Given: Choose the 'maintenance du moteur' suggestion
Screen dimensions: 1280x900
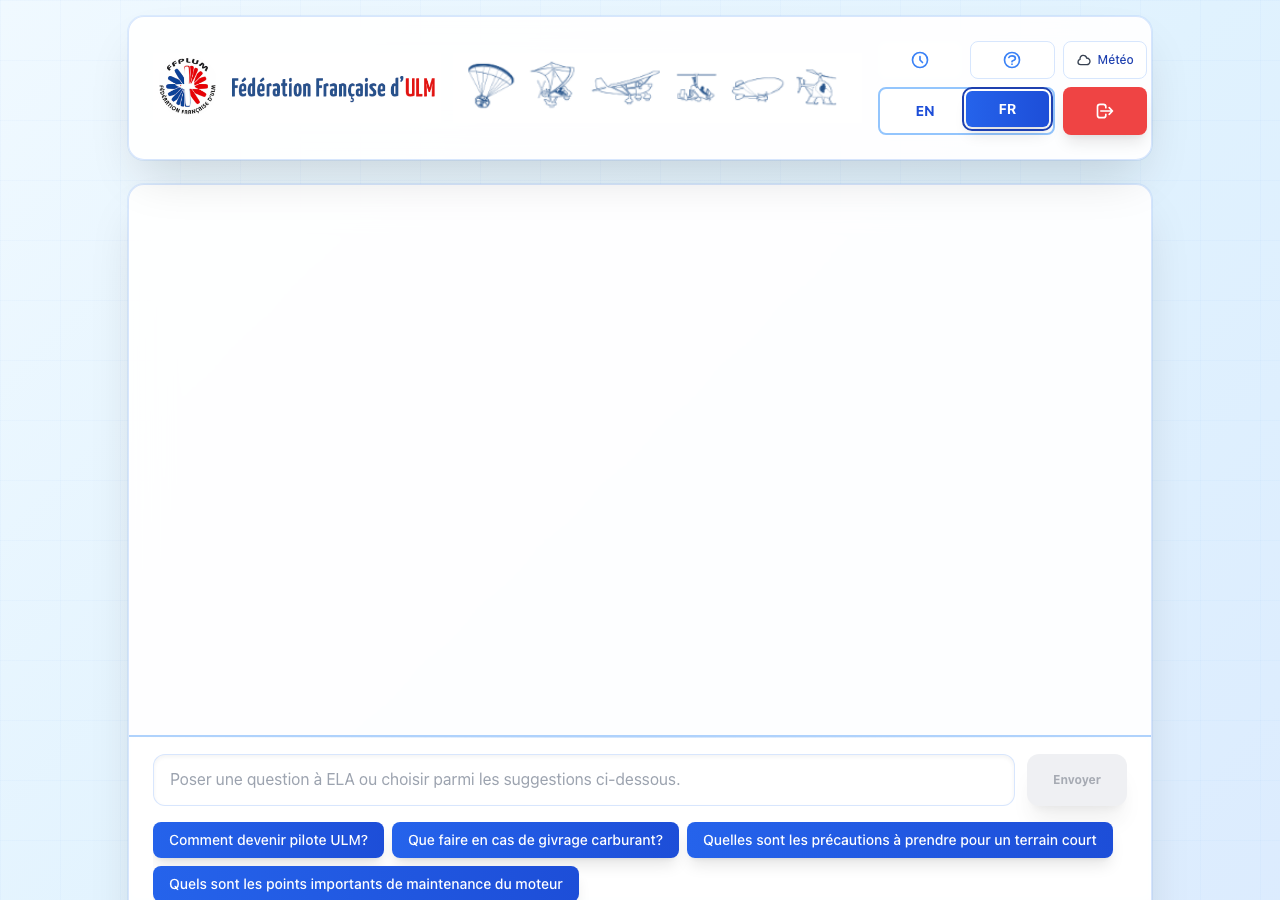Looking at the screenshot, I should [365, 883].
